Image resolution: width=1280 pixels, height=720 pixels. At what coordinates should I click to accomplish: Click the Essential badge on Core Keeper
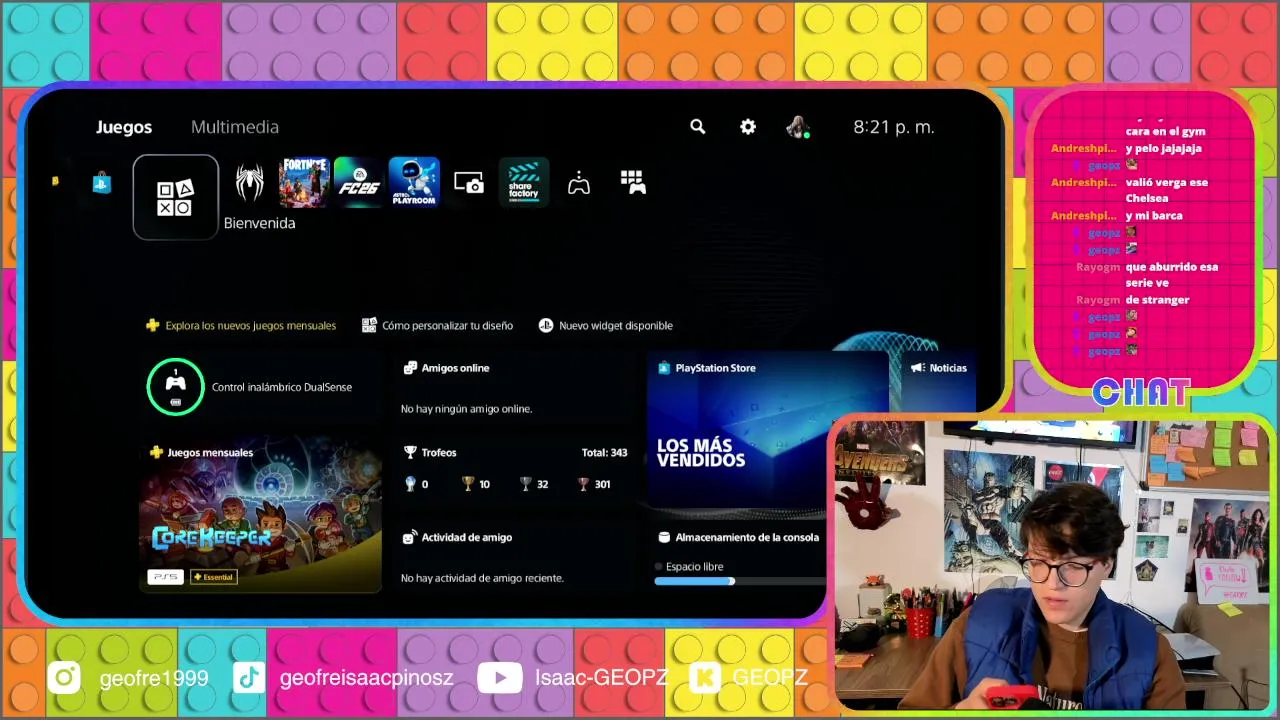[x=213, y=577]
